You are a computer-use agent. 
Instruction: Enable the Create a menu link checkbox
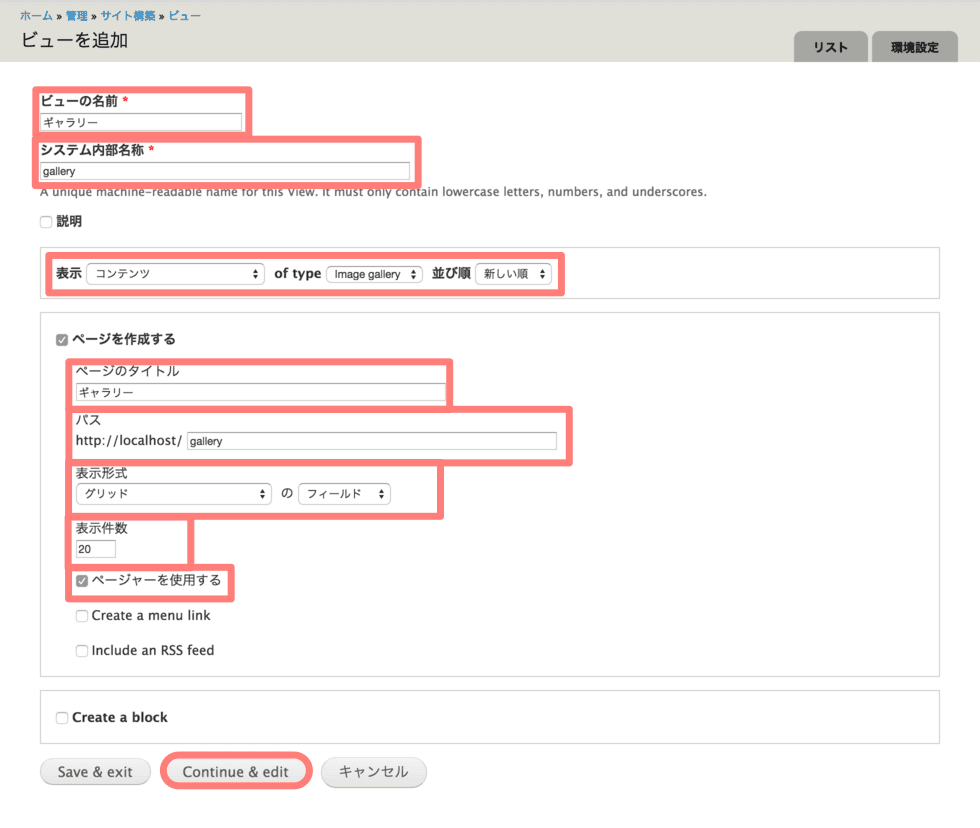pos(82,616)
